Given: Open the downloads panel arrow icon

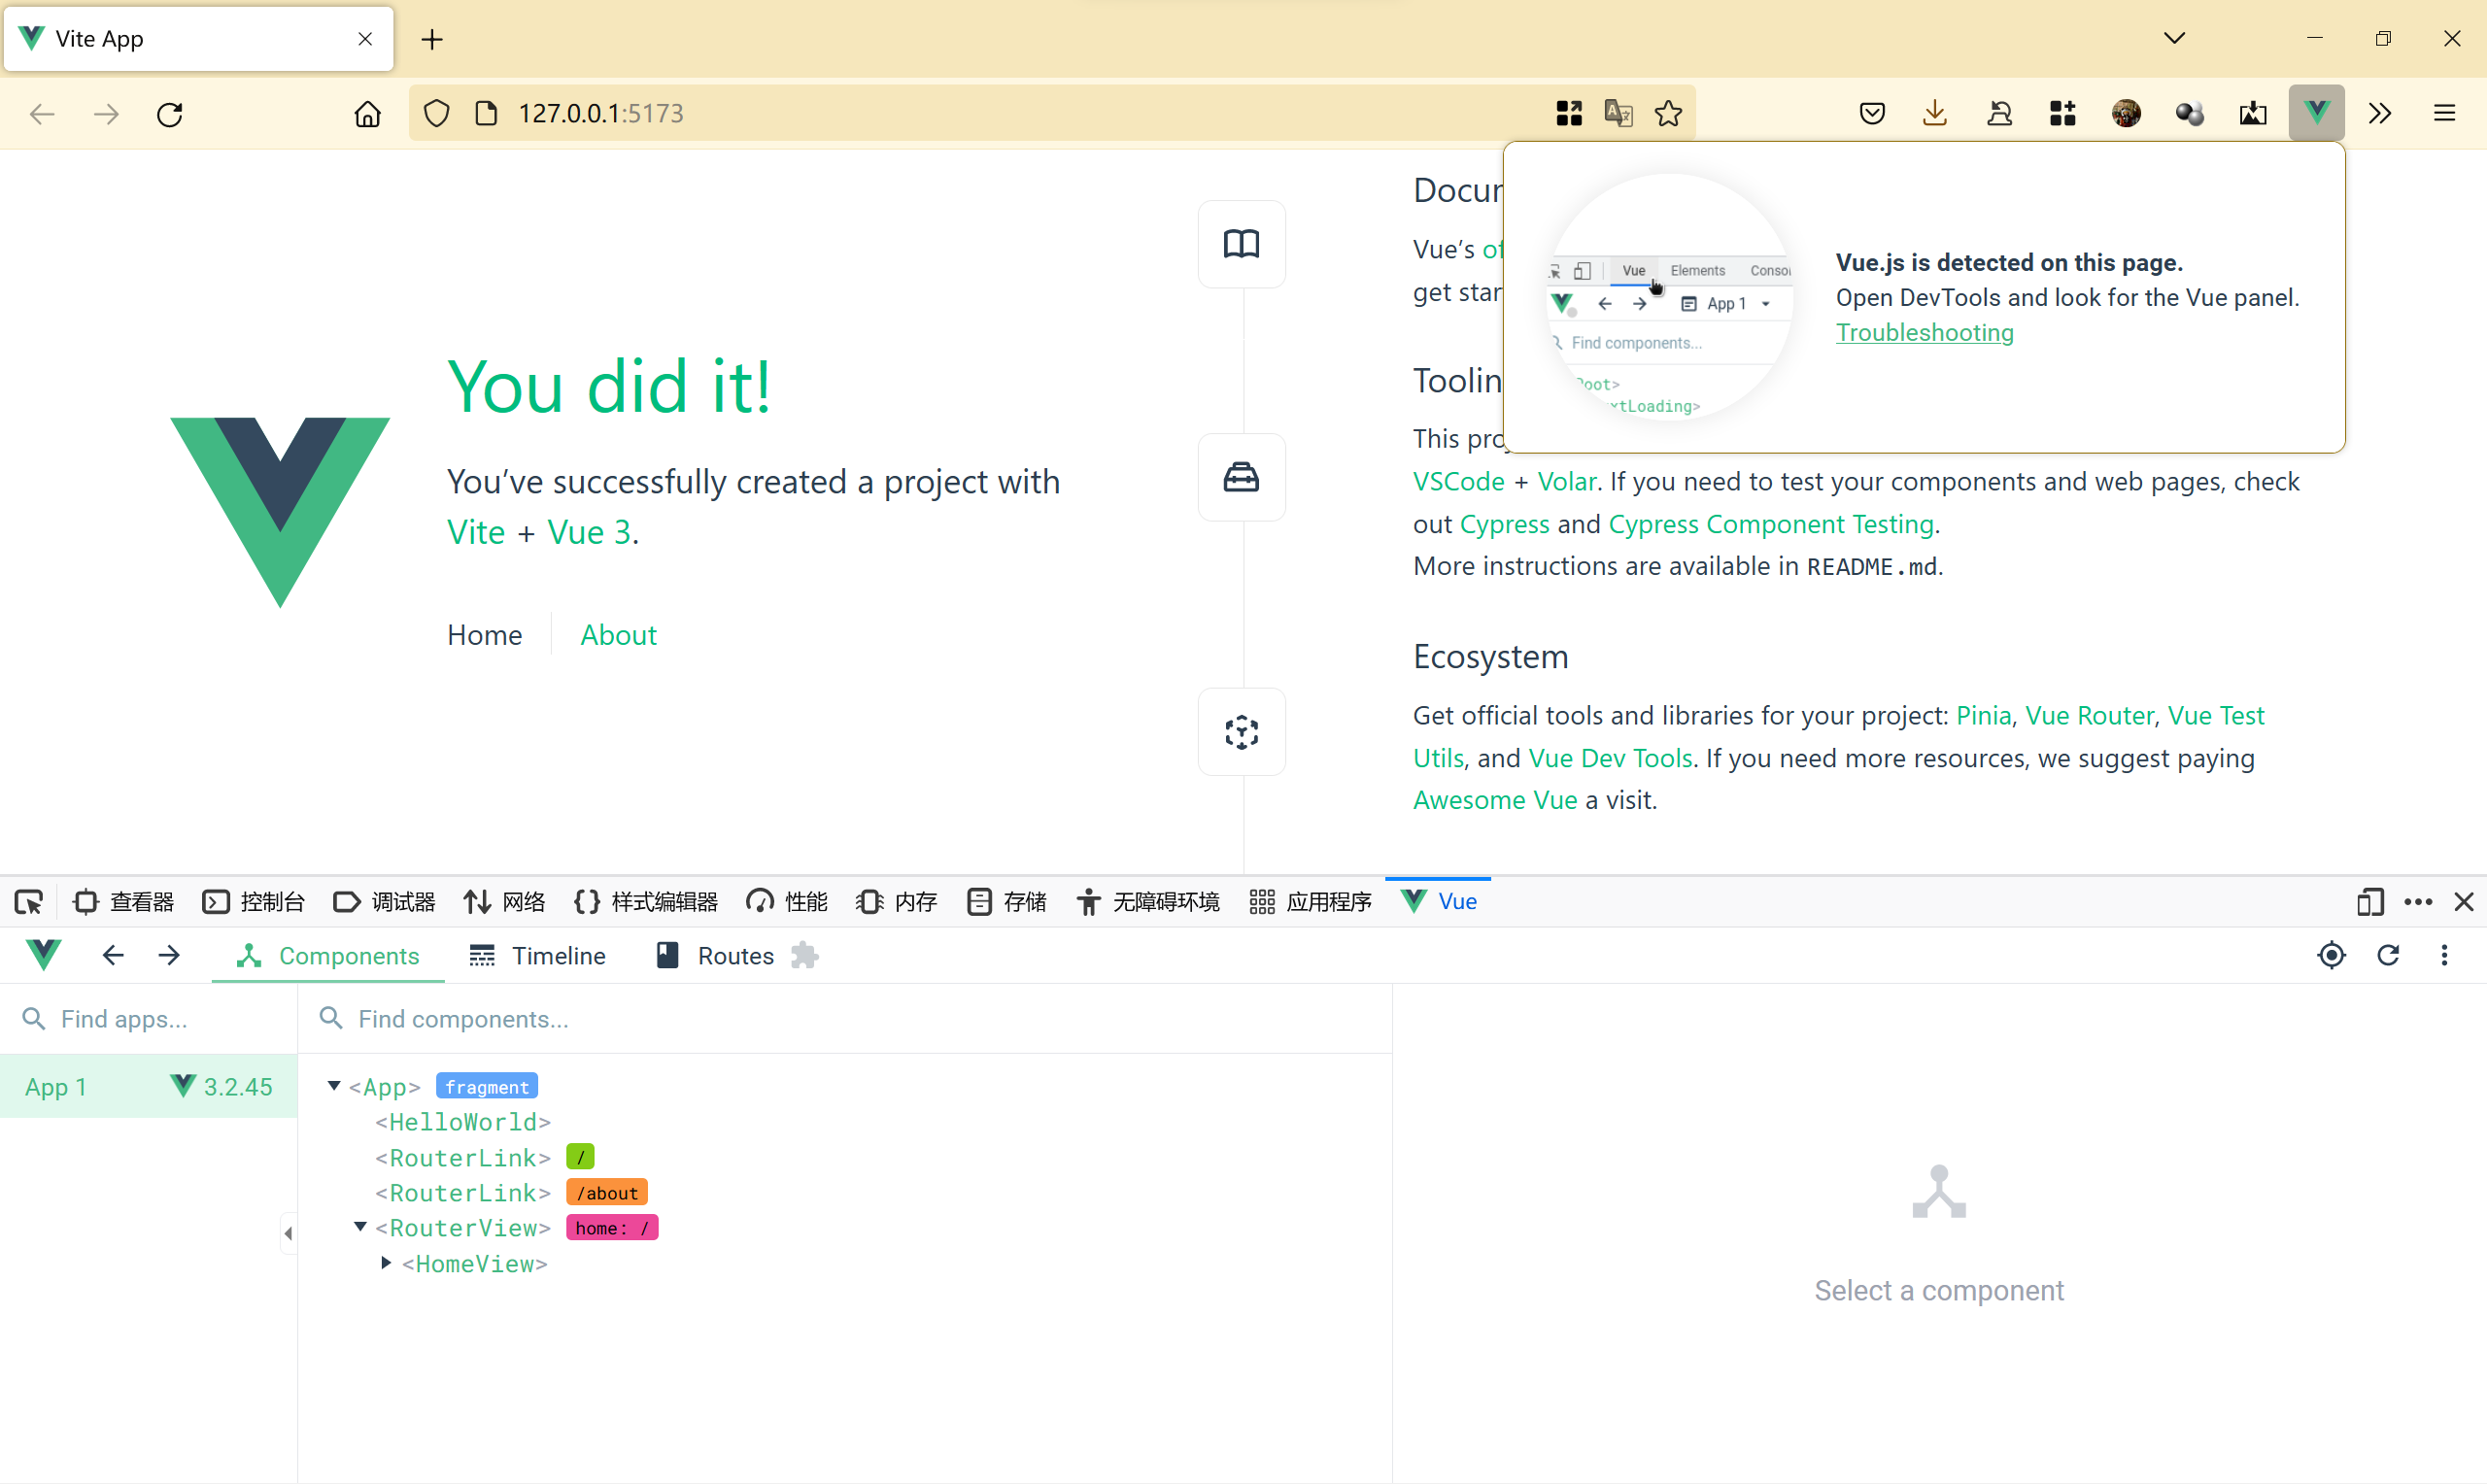Looking at the screenshot, I should coord(1935,113).
